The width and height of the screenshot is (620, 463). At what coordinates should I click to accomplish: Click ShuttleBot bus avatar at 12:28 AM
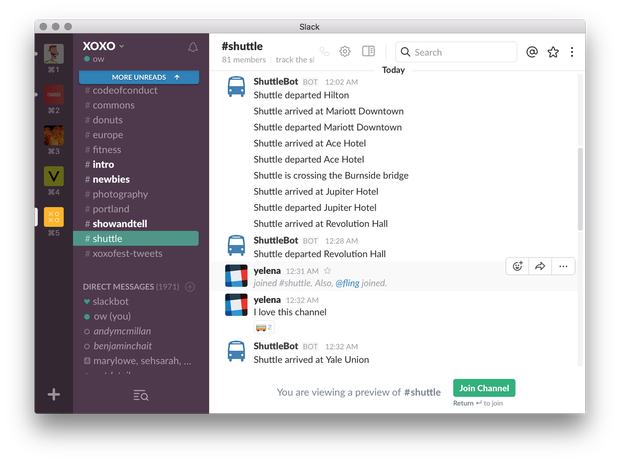click(x=236, y=246)
